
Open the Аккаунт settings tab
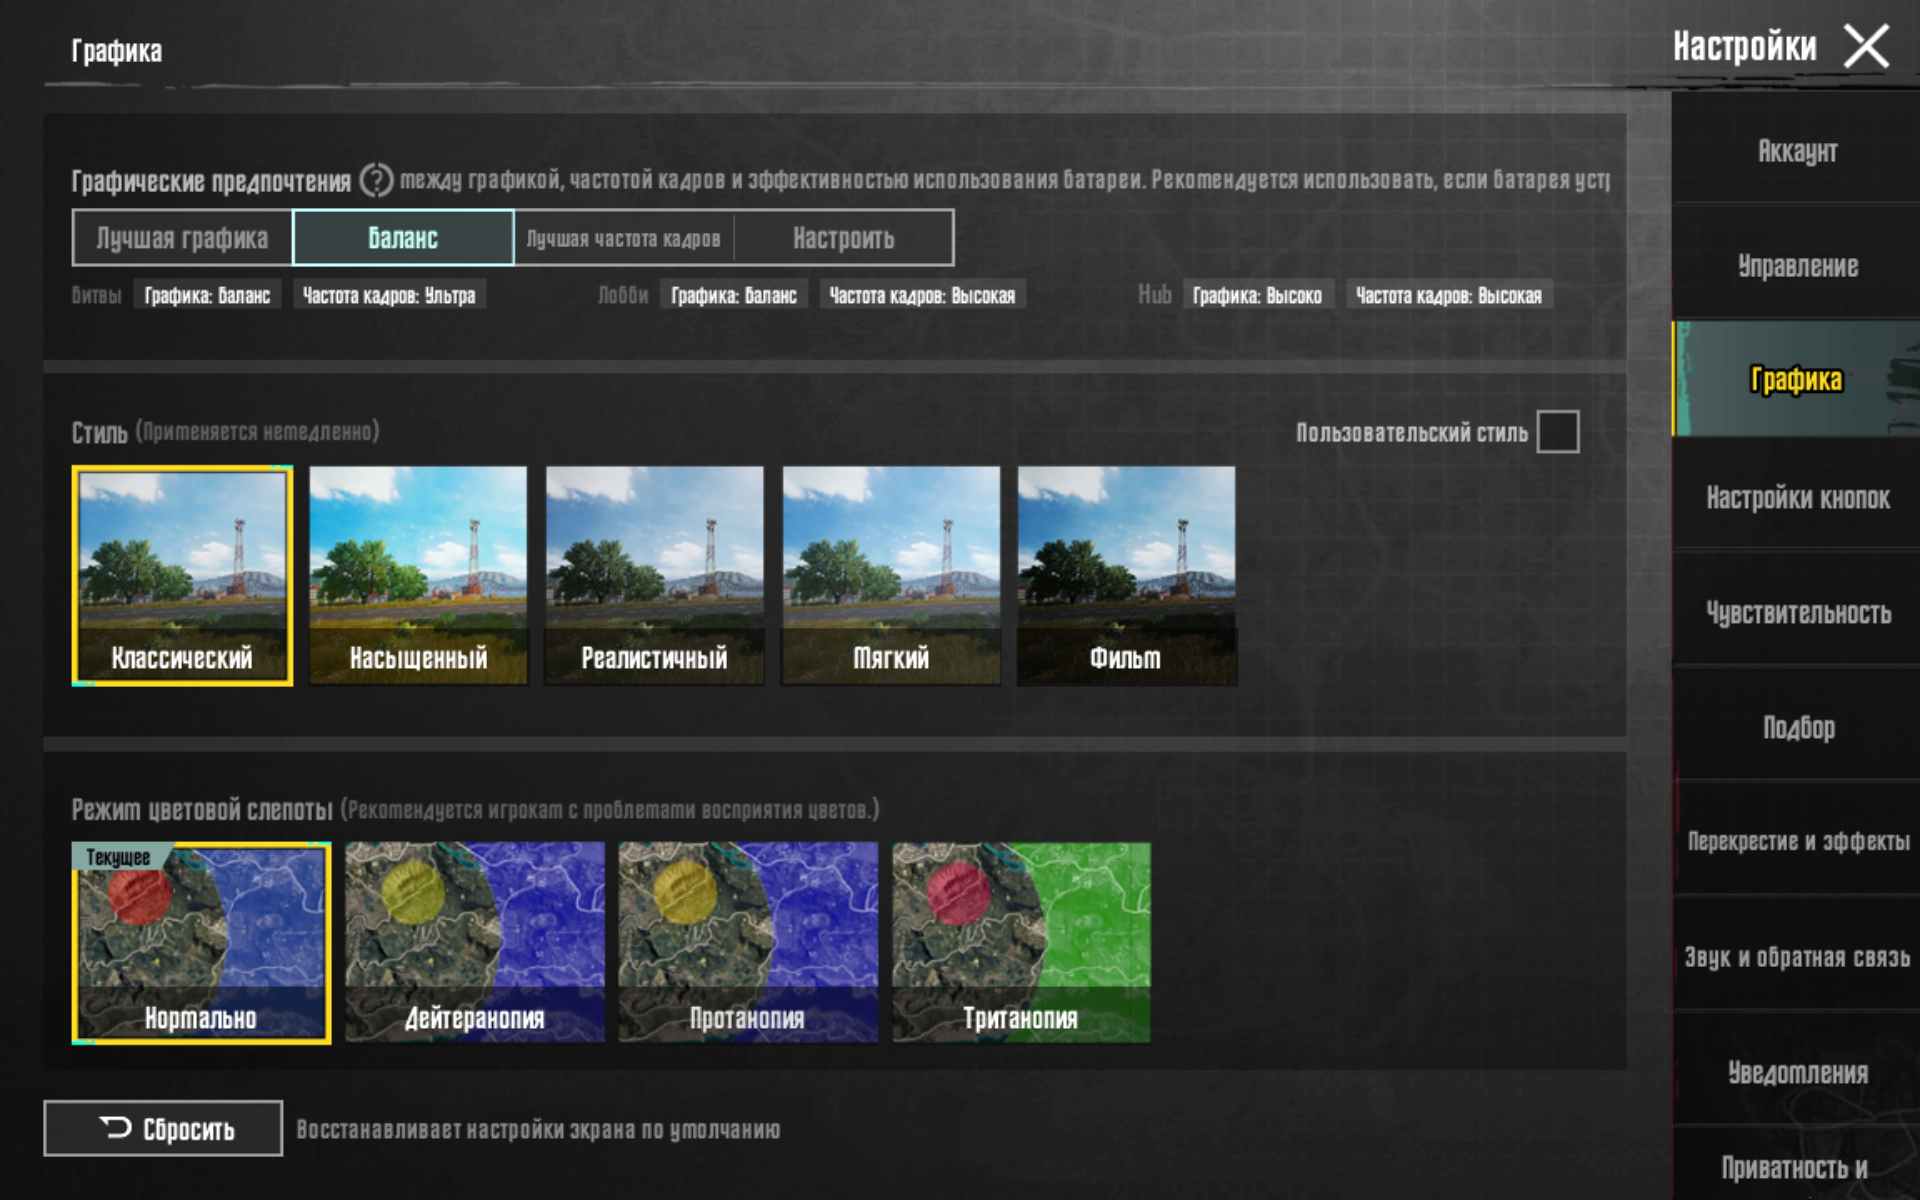coord(1797,151)
